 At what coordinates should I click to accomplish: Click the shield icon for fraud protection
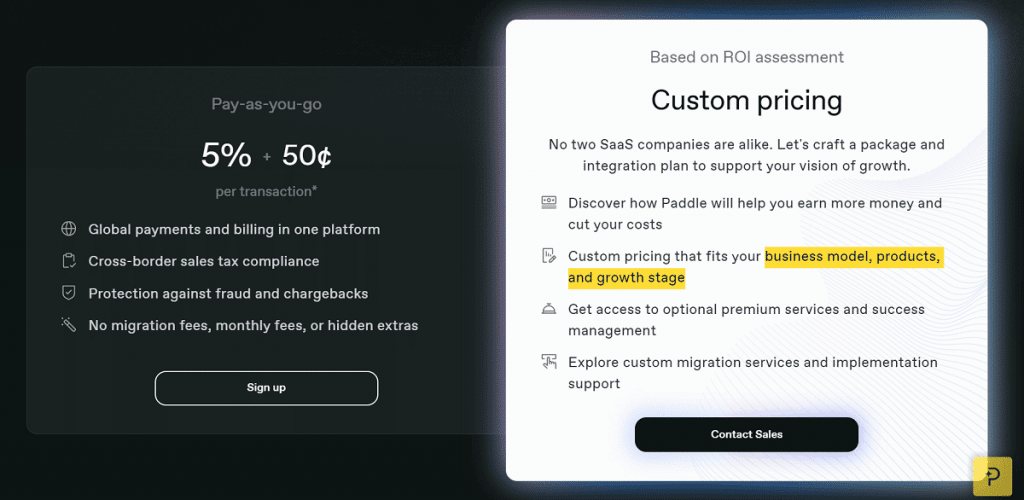[69, 293]
